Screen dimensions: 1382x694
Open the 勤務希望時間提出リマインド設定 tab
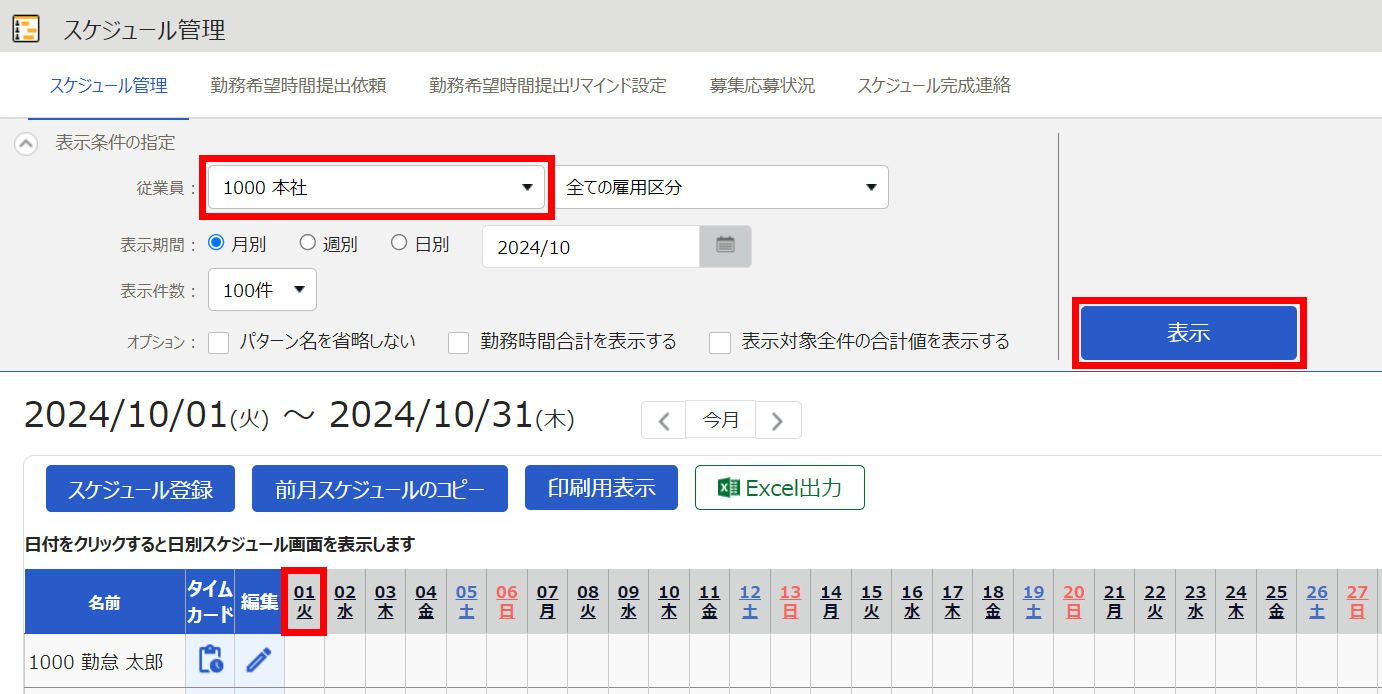point(548,86)
